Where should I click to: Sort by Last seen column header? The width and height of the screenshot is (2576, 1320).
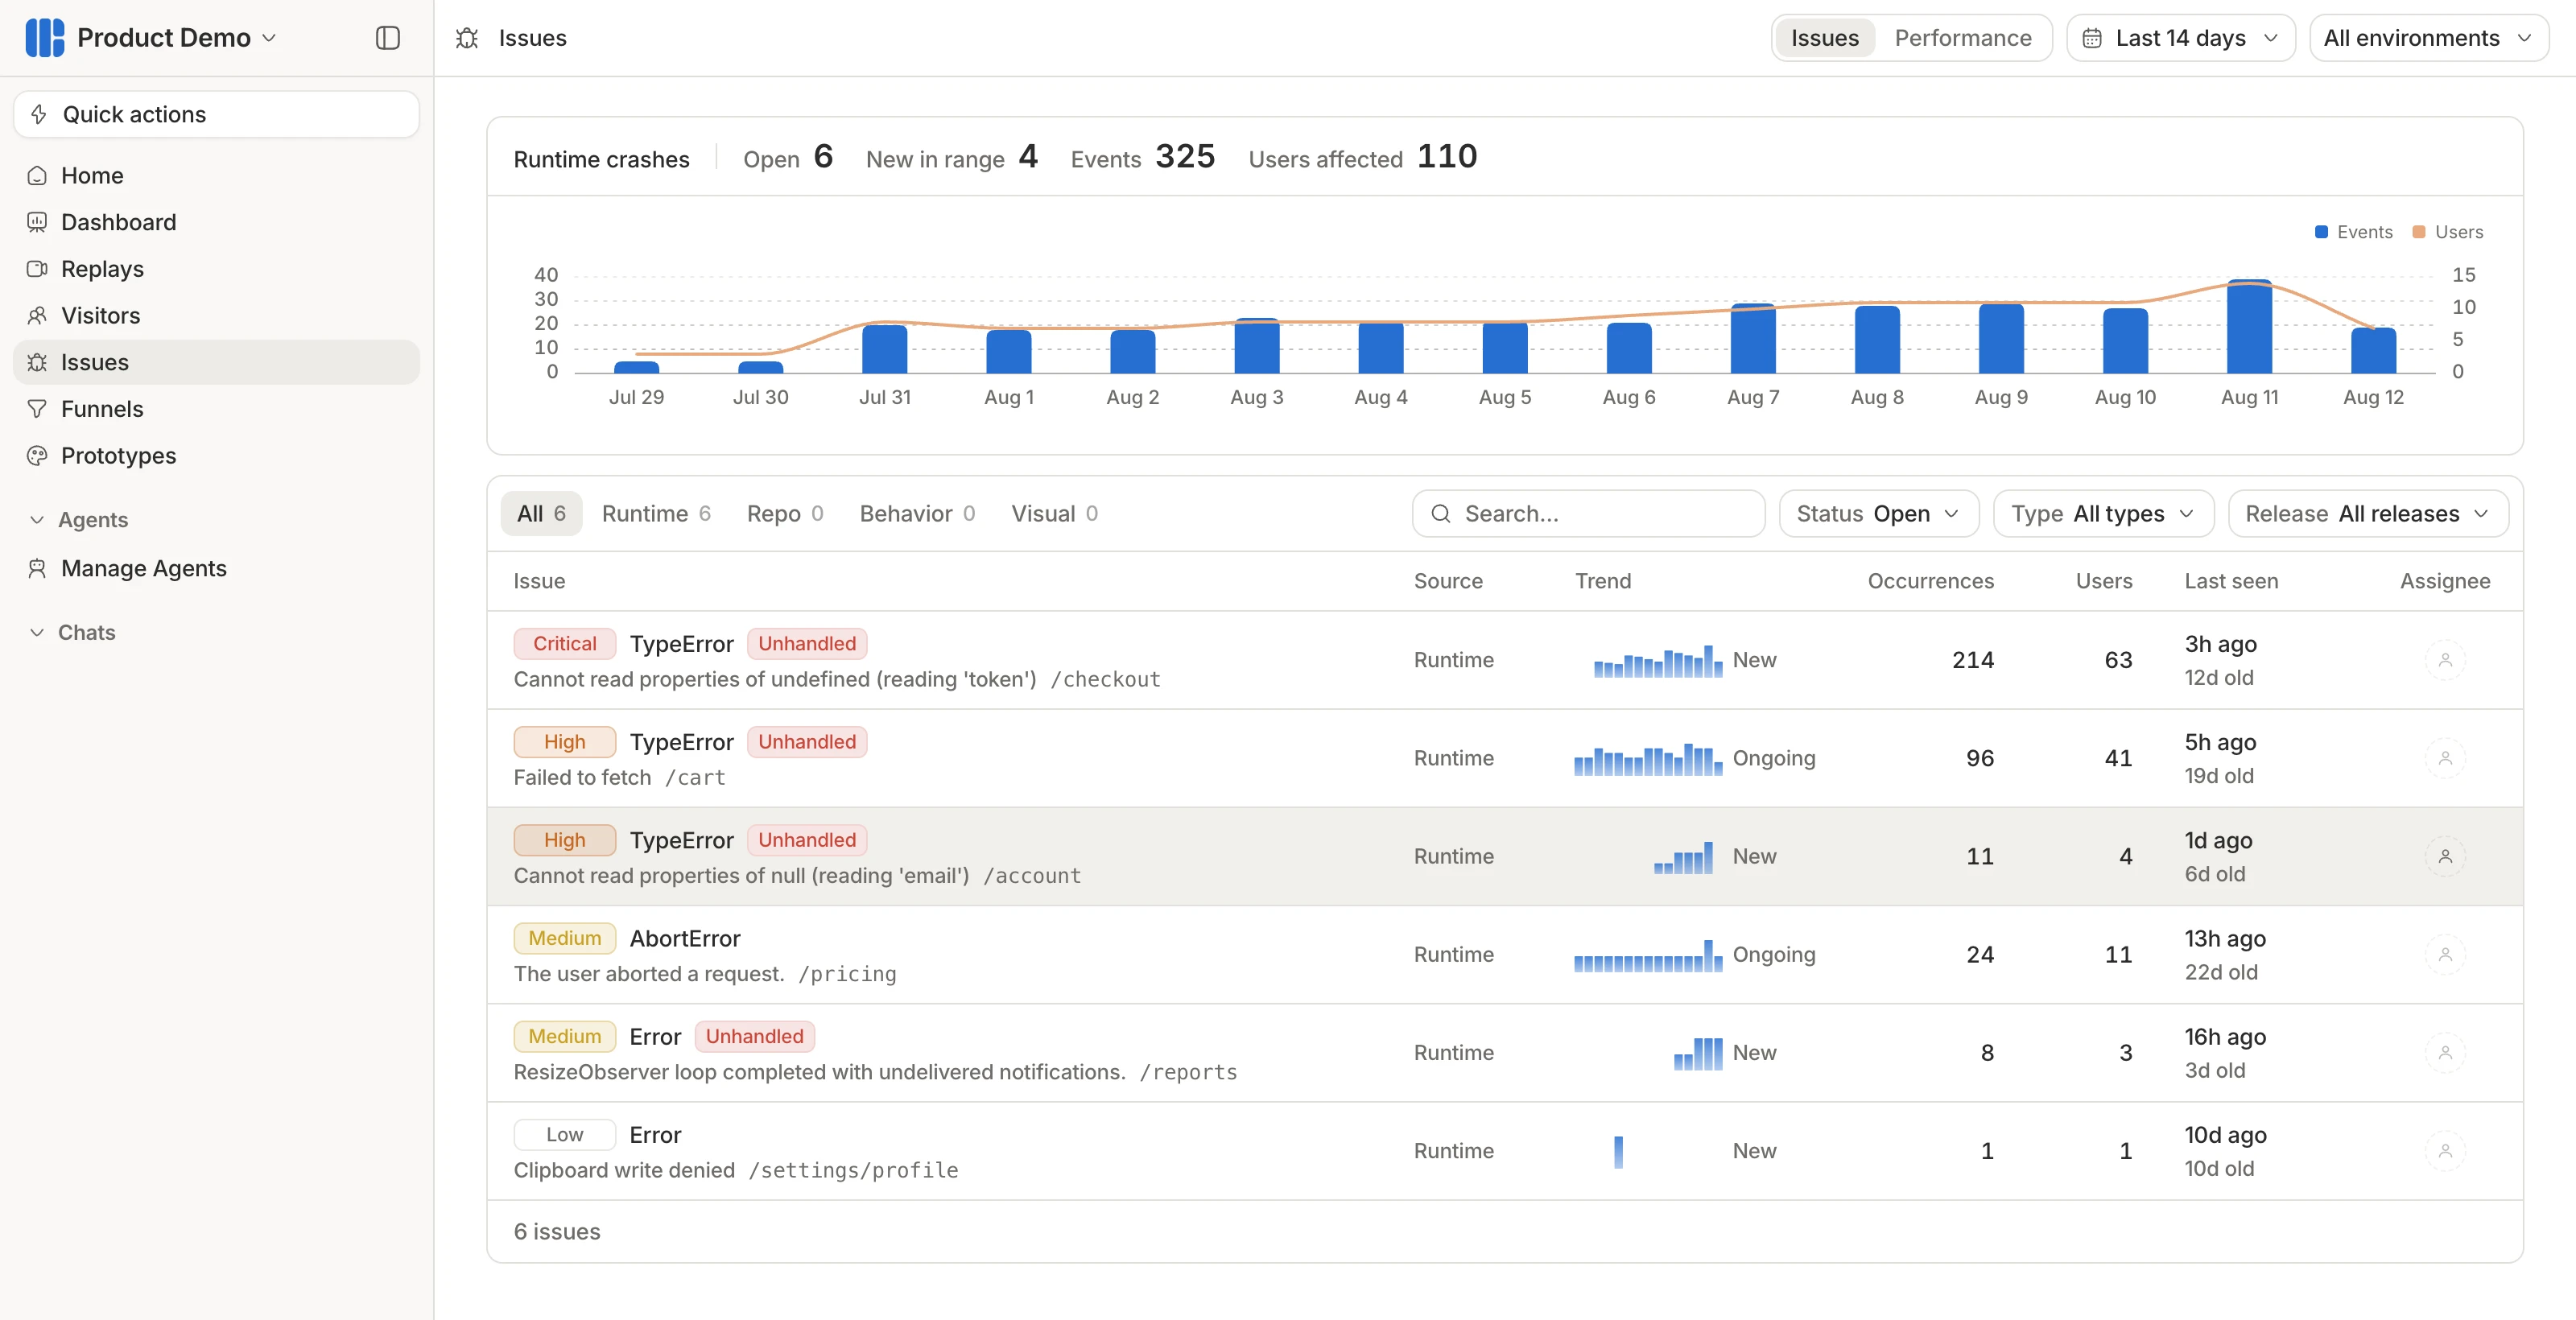tap(2231, 581)
